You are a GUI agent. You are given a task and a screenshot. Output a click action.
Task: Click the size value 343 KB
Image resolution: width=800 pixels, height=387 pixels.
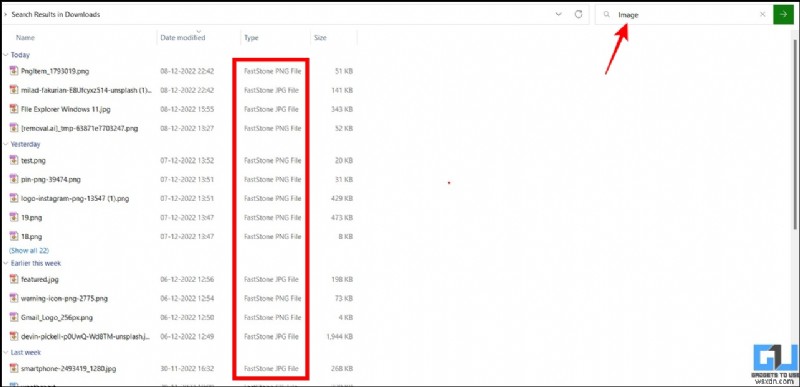click(342, 109)
